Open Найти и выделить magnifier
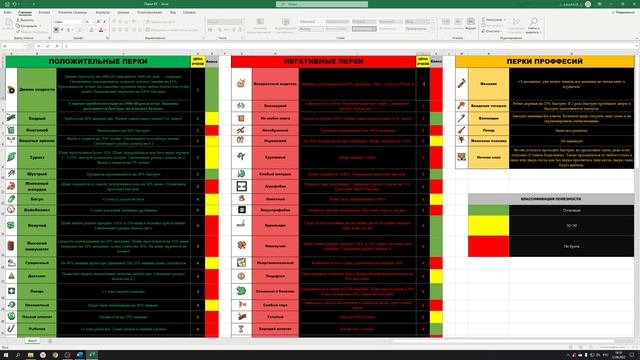The height and width of the screenshot is (360, 640). [534, 25]
